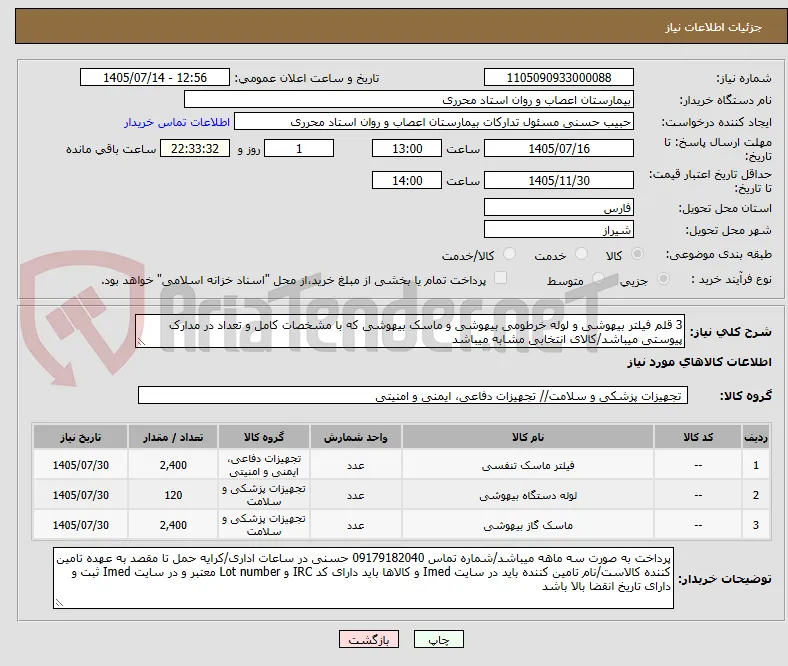Click the quantity 2,400 in row 3

[x=173, y=525]
